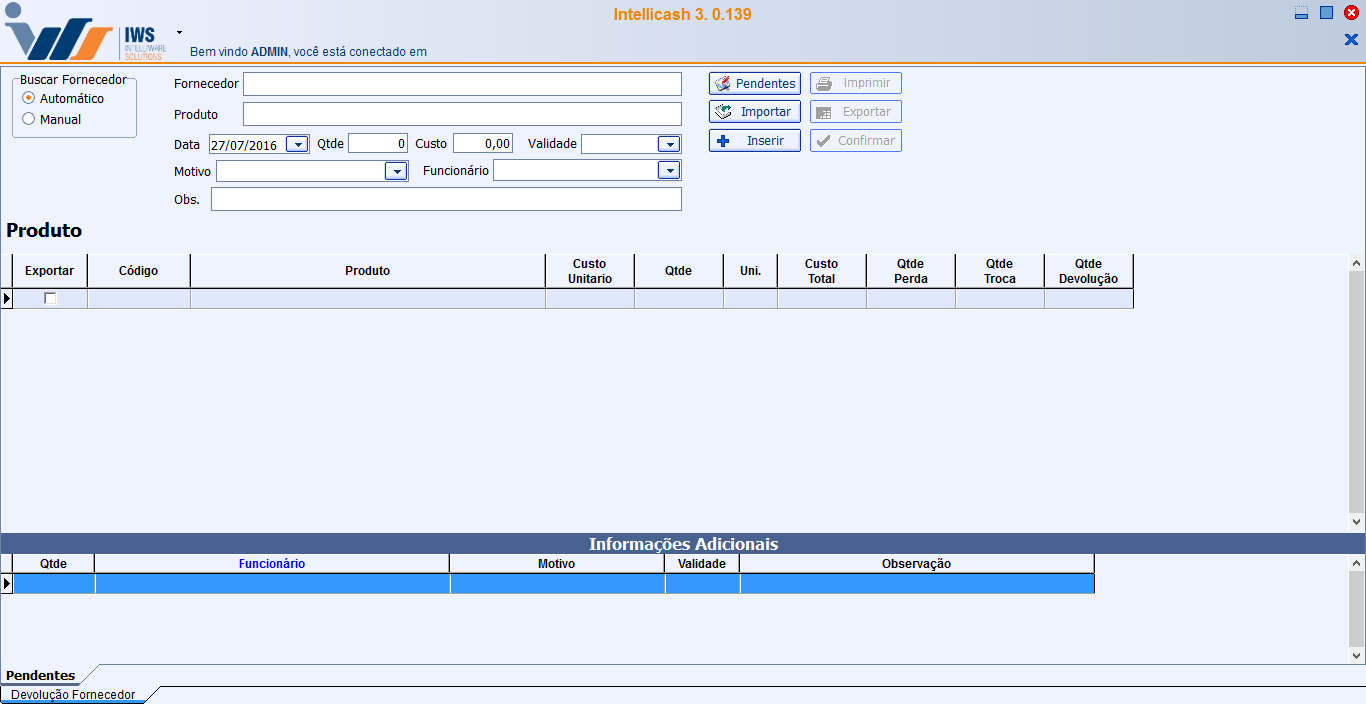Click the Confirmar button

[856, 141]
